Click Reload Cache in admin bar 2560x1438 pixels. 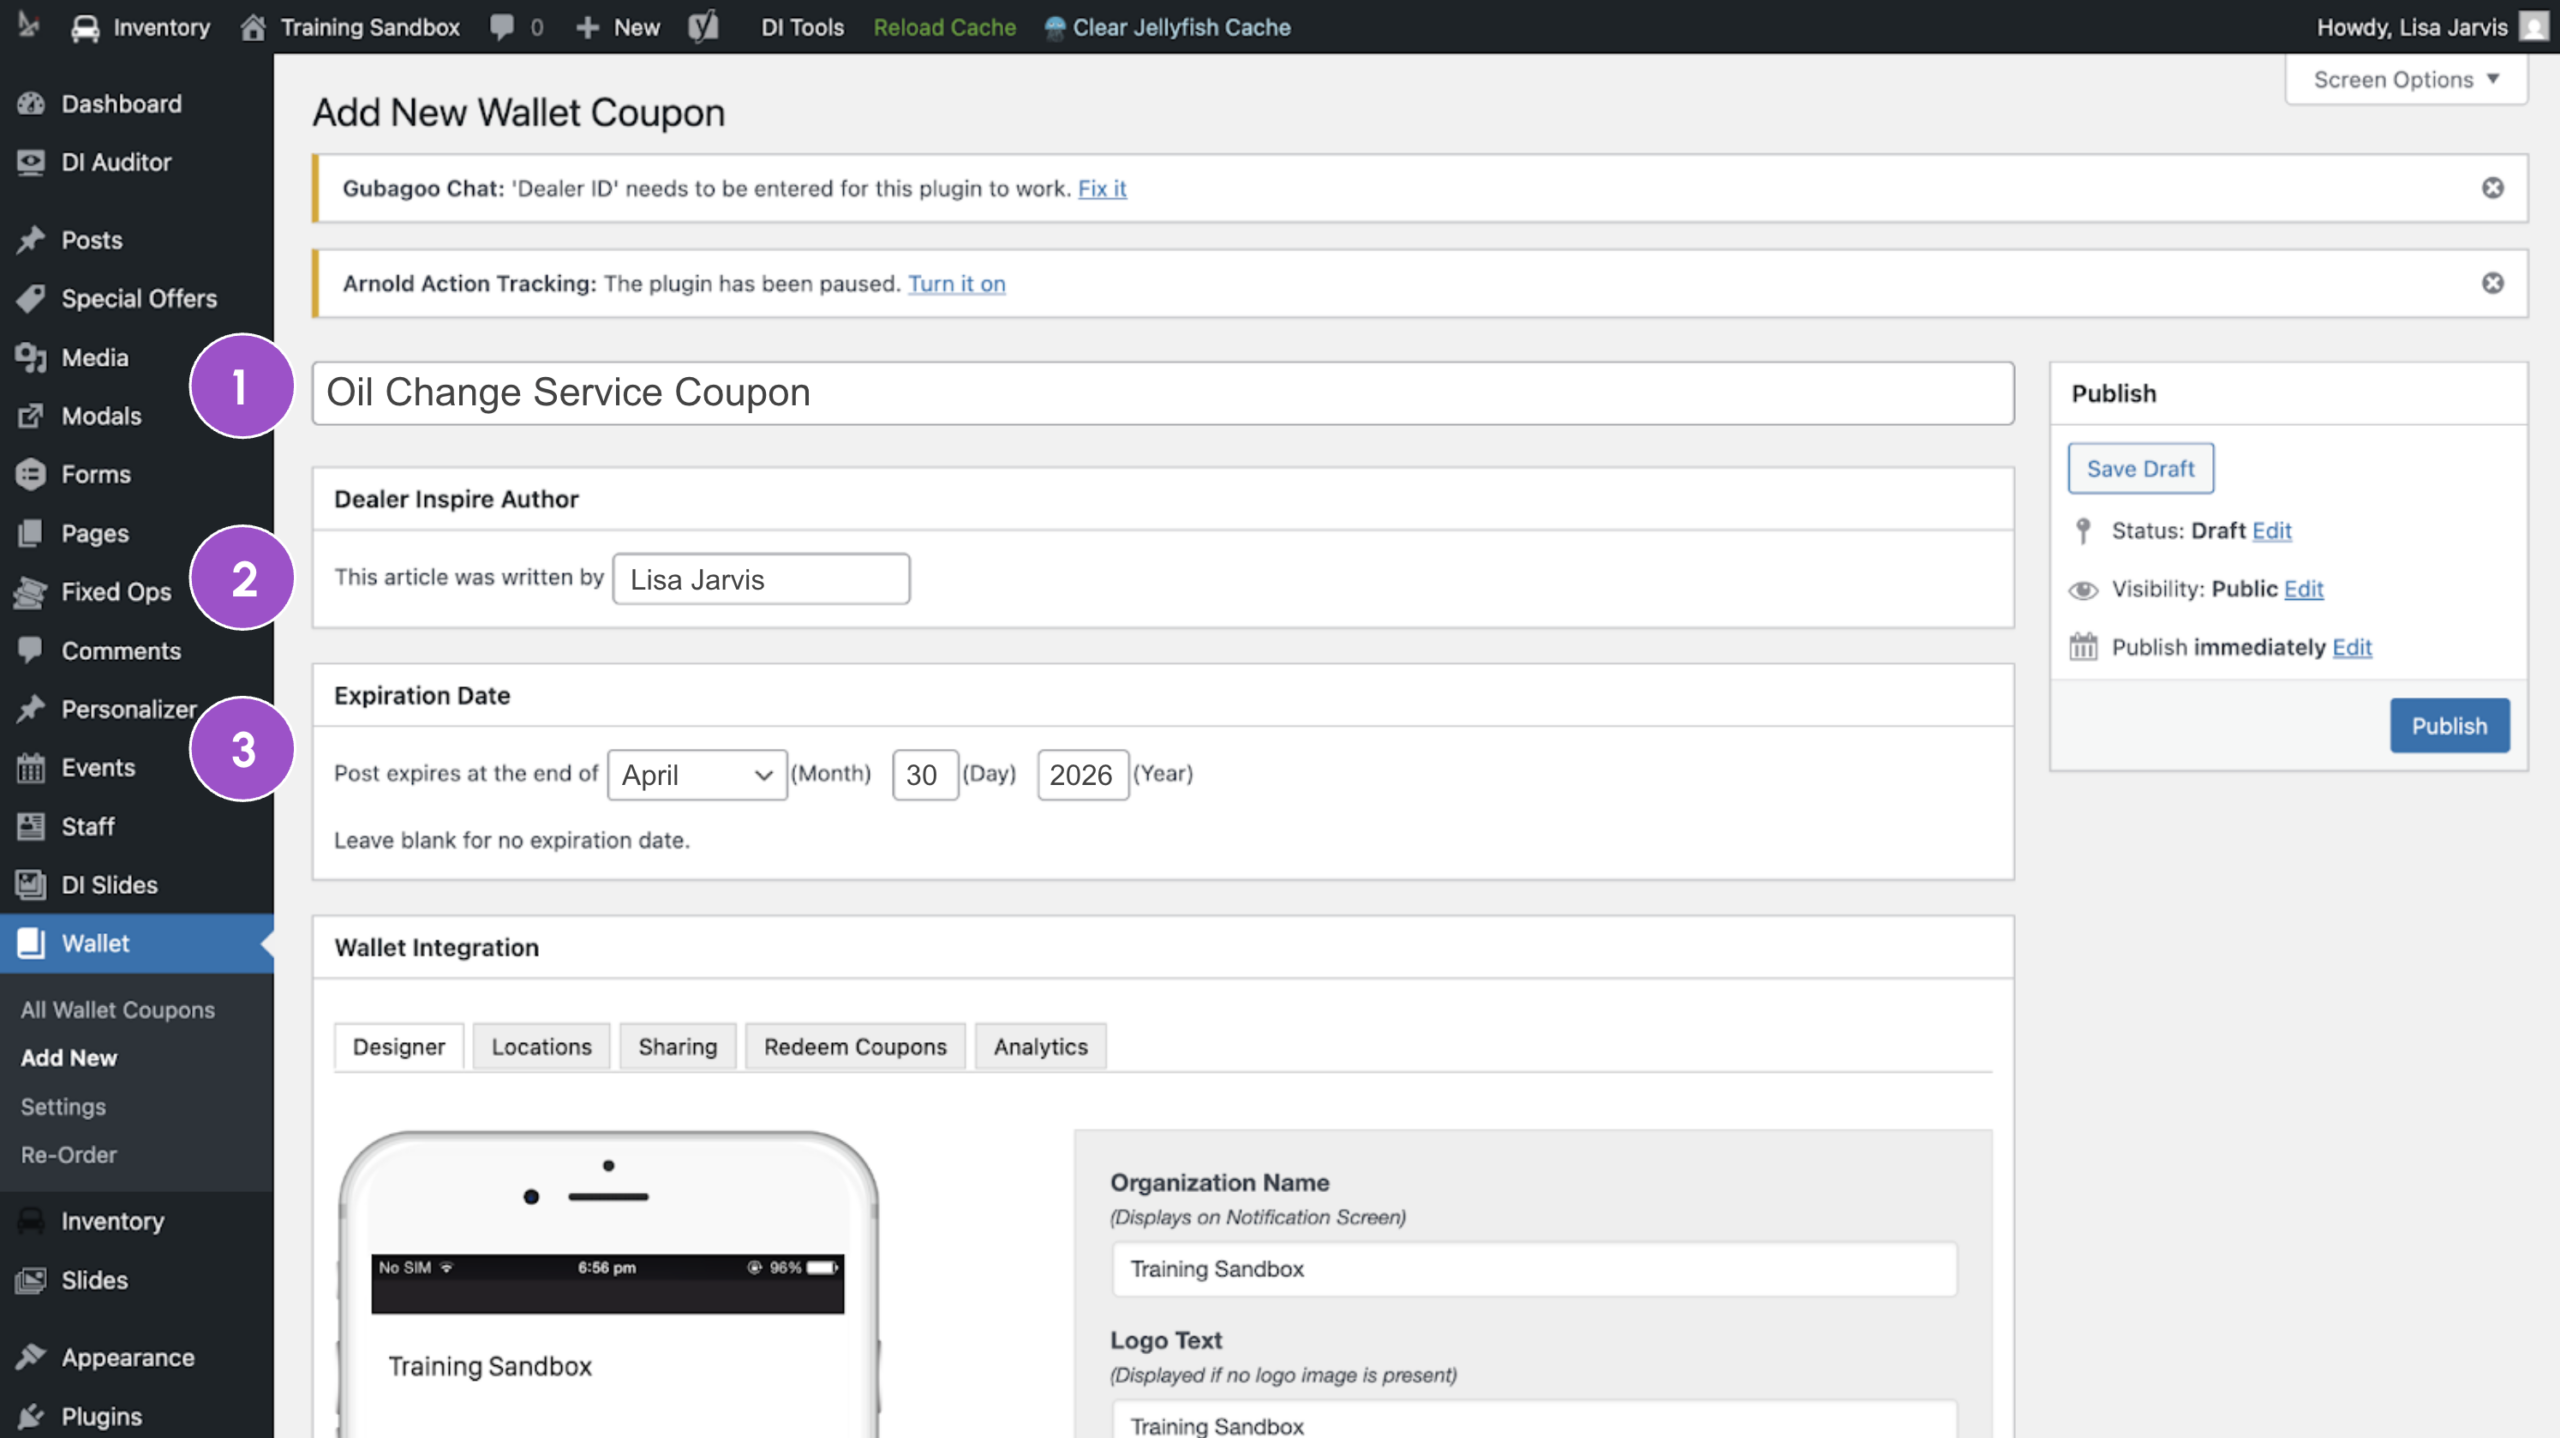(x=945, y=27)
